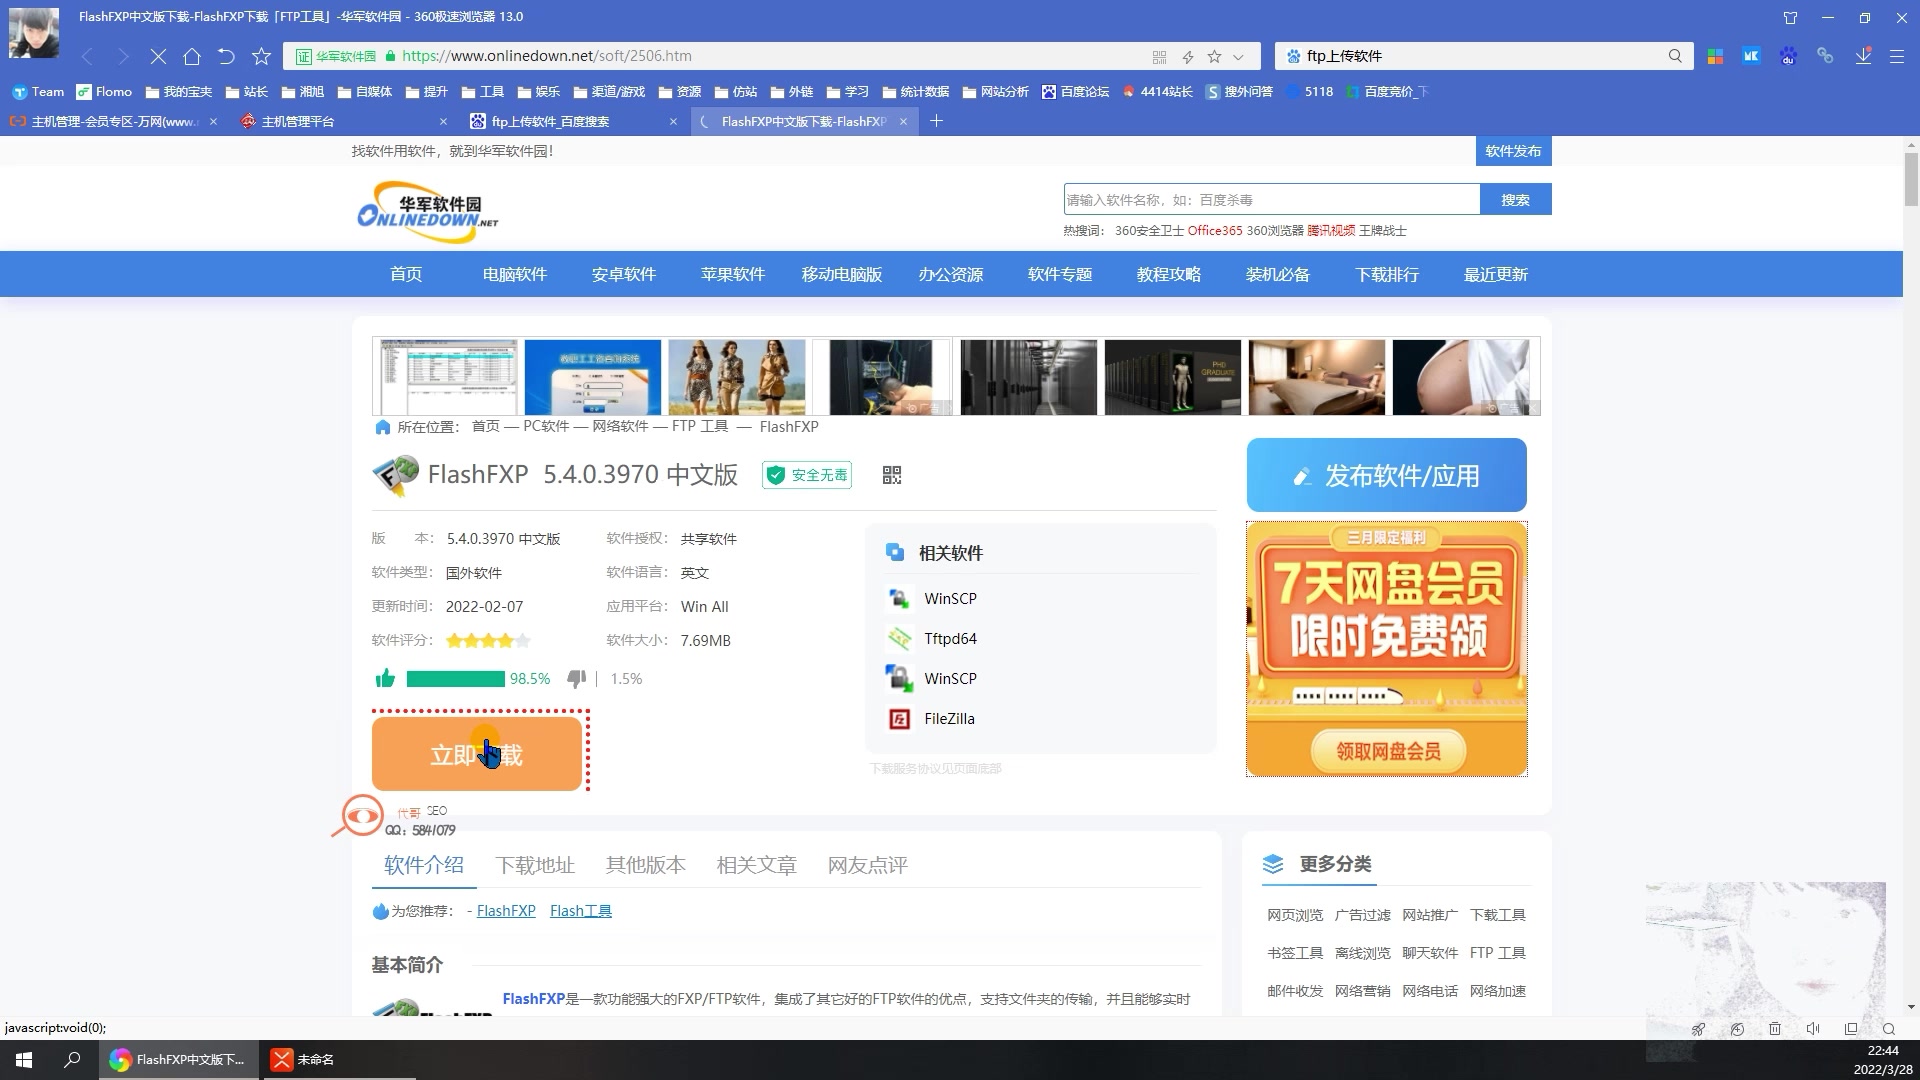
Task: Open Tftpd64 related software link
Action: (x=950, y=638)
